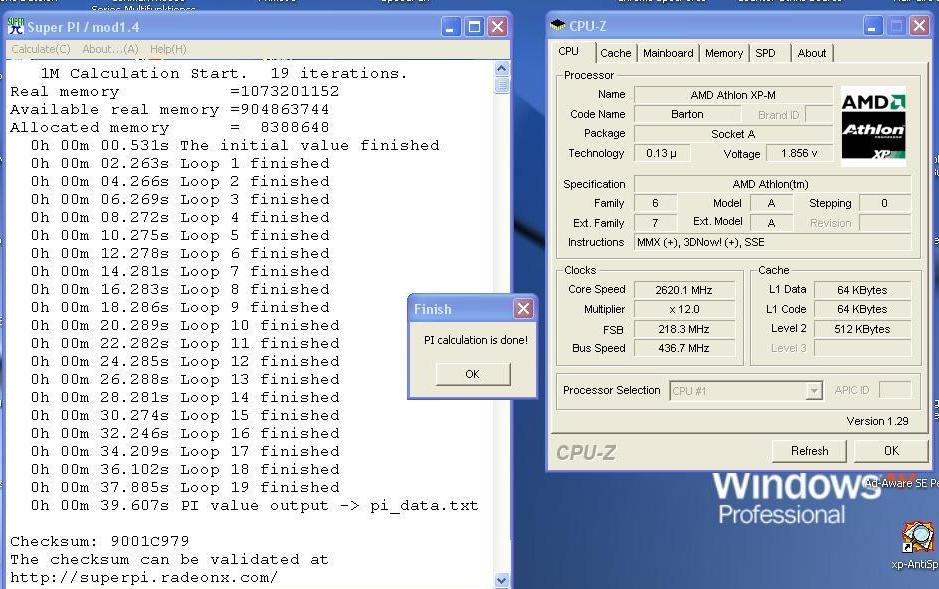Click the initial value finished line
Image resolution: width=939 pixels, height=589 pixels.
(235, 145)
